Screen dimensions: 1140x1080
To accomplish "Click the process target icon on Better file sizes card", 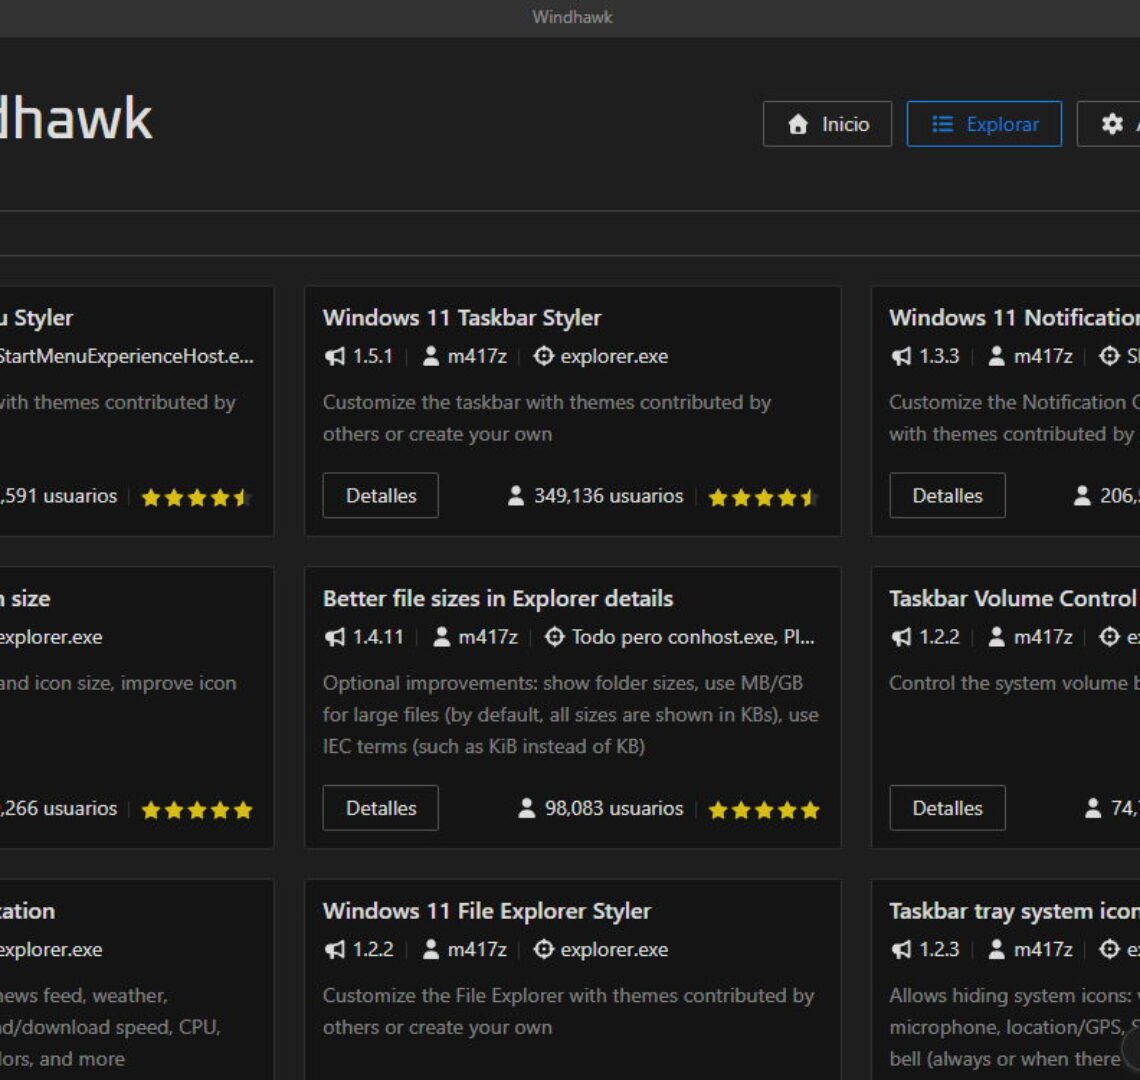I will (552, 637).
